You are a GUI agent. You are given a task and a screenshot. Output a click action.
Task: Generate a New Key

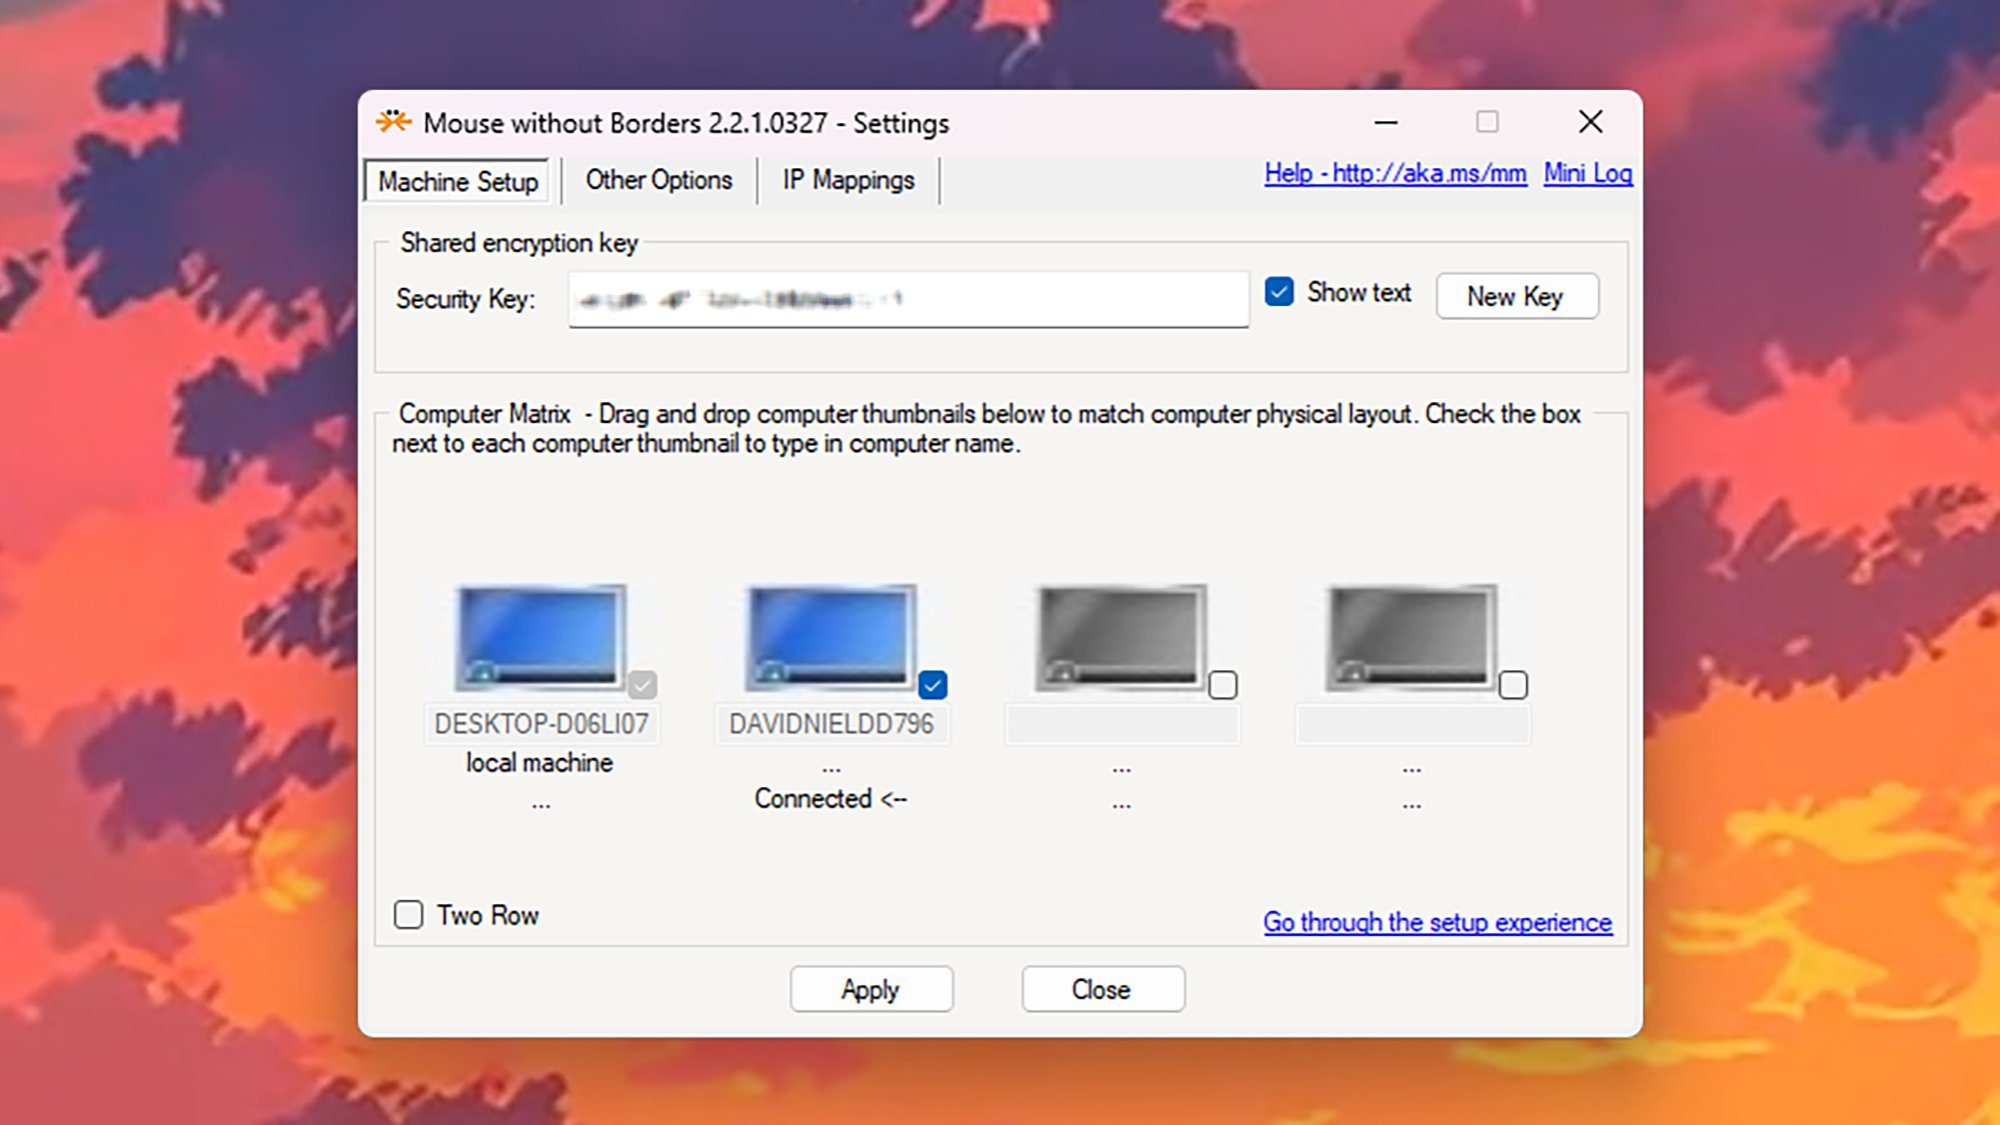1517,296
